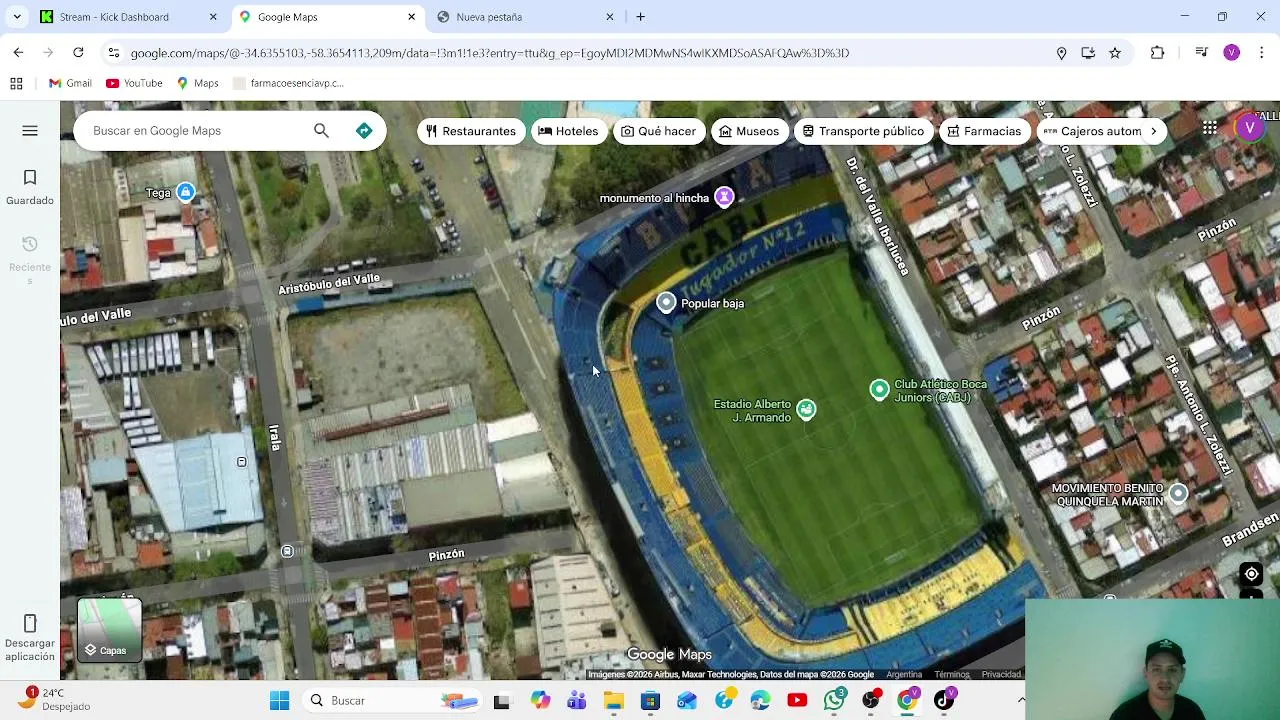View site information icon
The height and width of the screenshot is (720, 1280).
[x=114, y=53]
